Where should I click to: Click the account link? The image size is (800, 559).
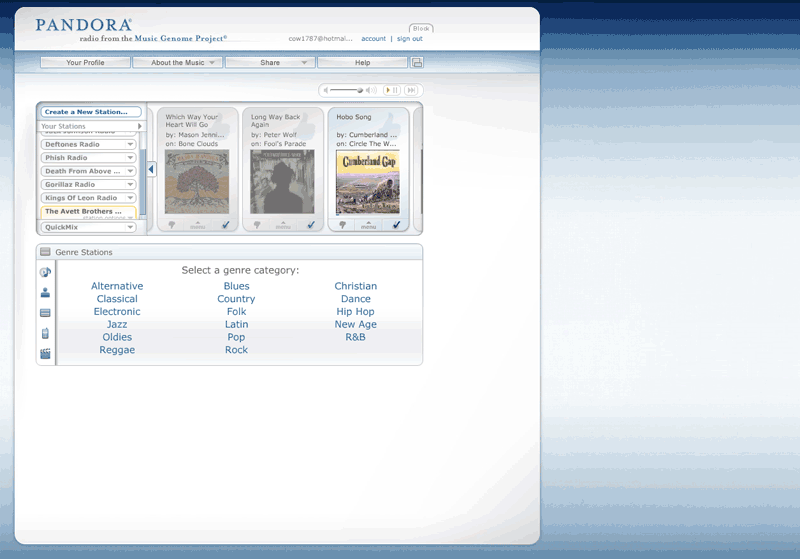(x=373, y=39)
